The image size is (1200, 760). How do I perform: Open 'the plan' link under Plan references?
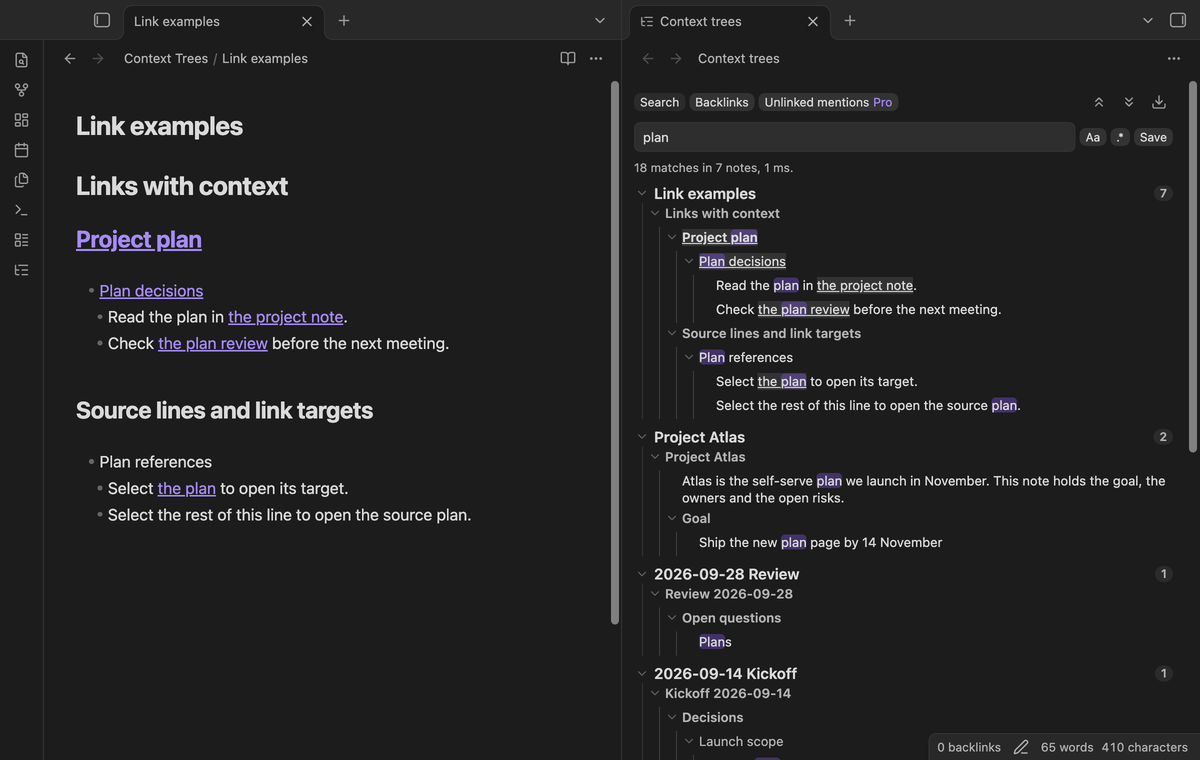[187, 489]
